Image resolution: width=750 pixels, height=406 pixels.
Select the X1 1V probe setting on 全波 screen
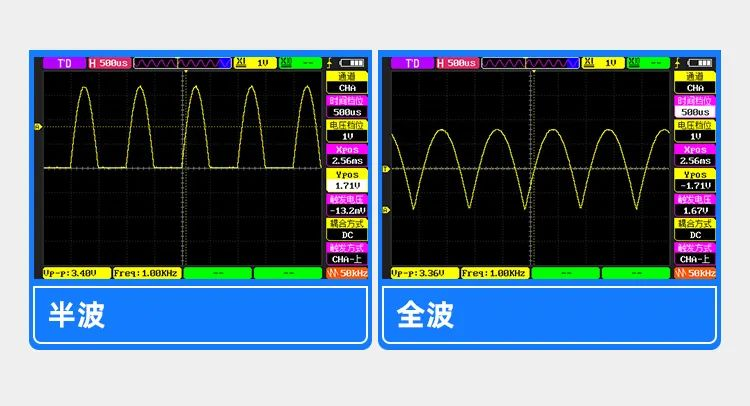point(603,63)
